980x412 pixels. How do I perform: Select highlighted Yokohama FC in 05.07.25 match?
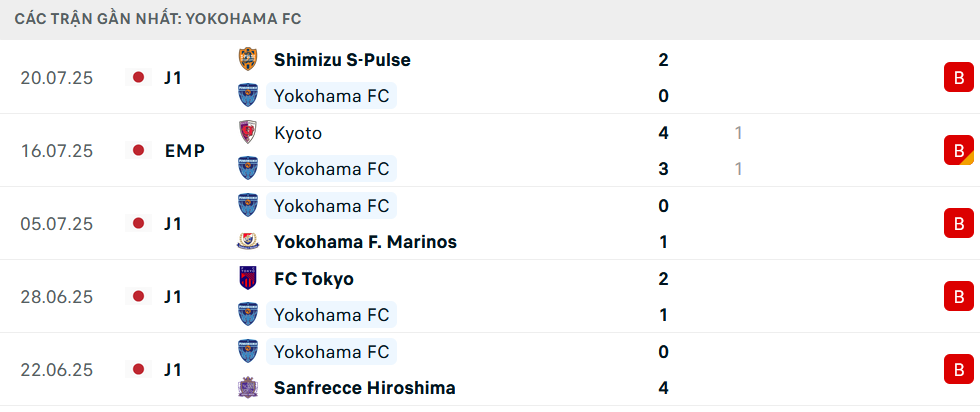tap(332, 206)
